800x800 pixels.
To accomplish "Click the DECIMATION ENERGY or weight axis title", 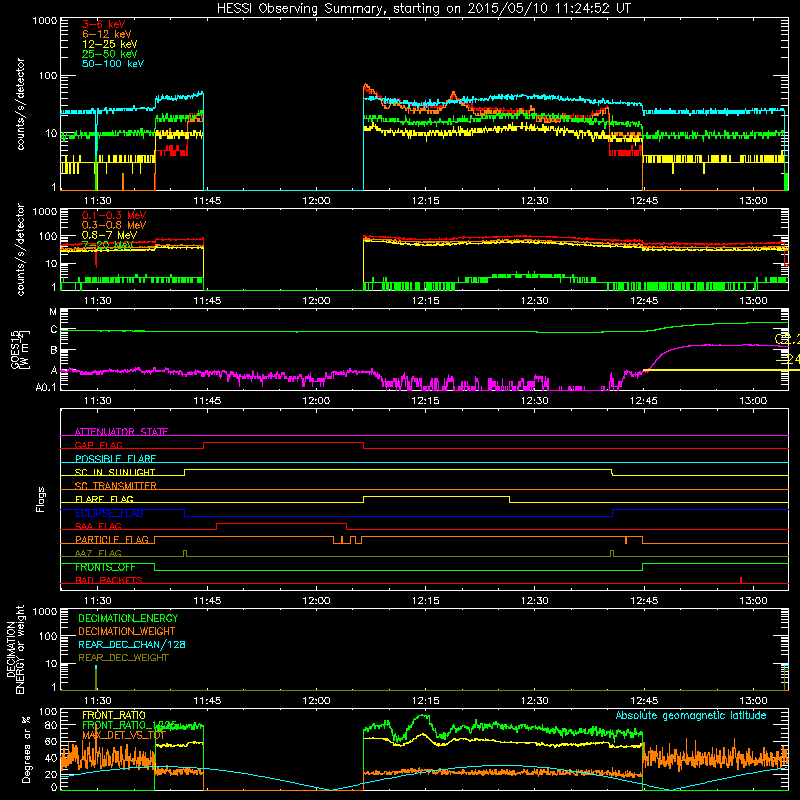I will click(15, 649).
